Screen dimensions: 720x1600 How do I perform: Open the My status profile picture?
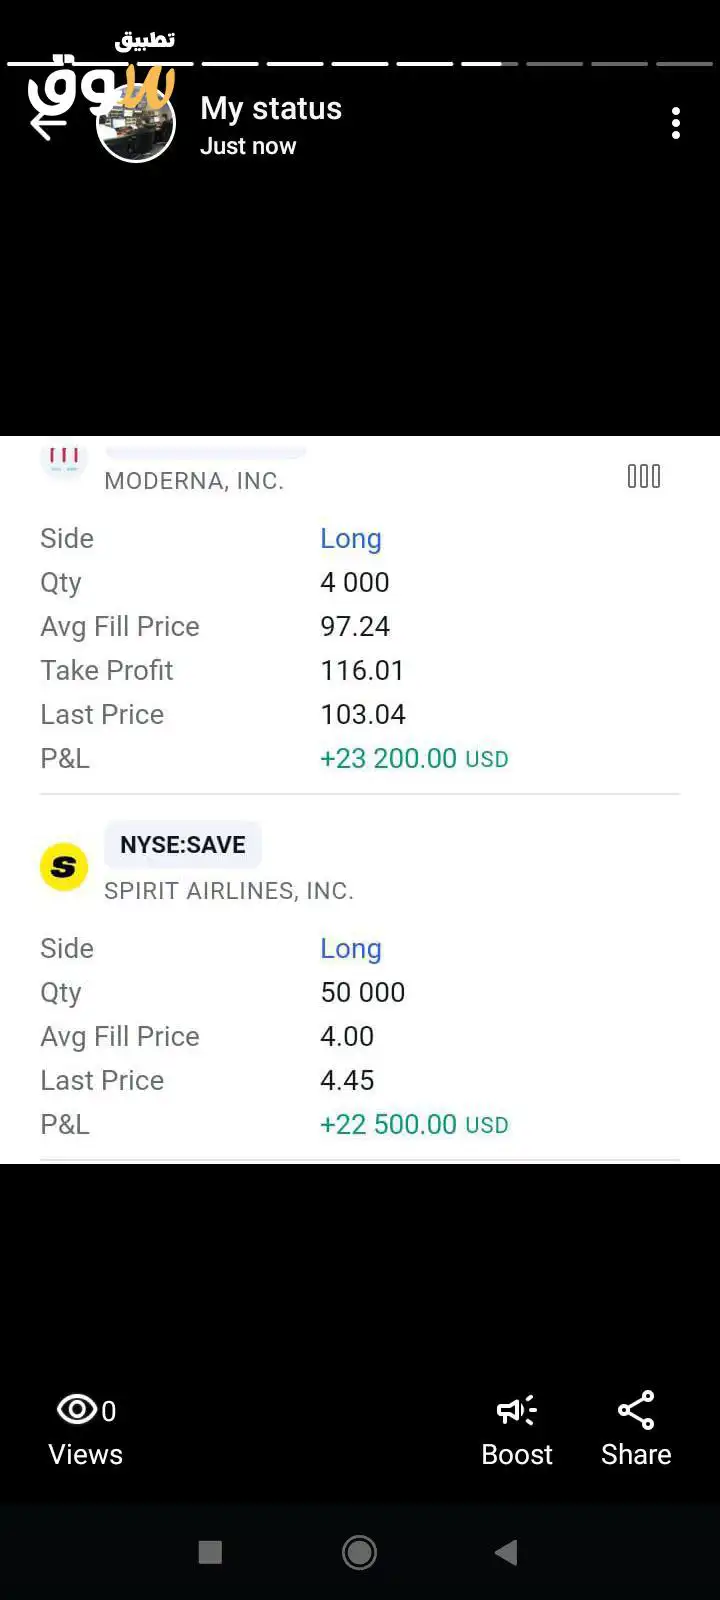[136, 124]
